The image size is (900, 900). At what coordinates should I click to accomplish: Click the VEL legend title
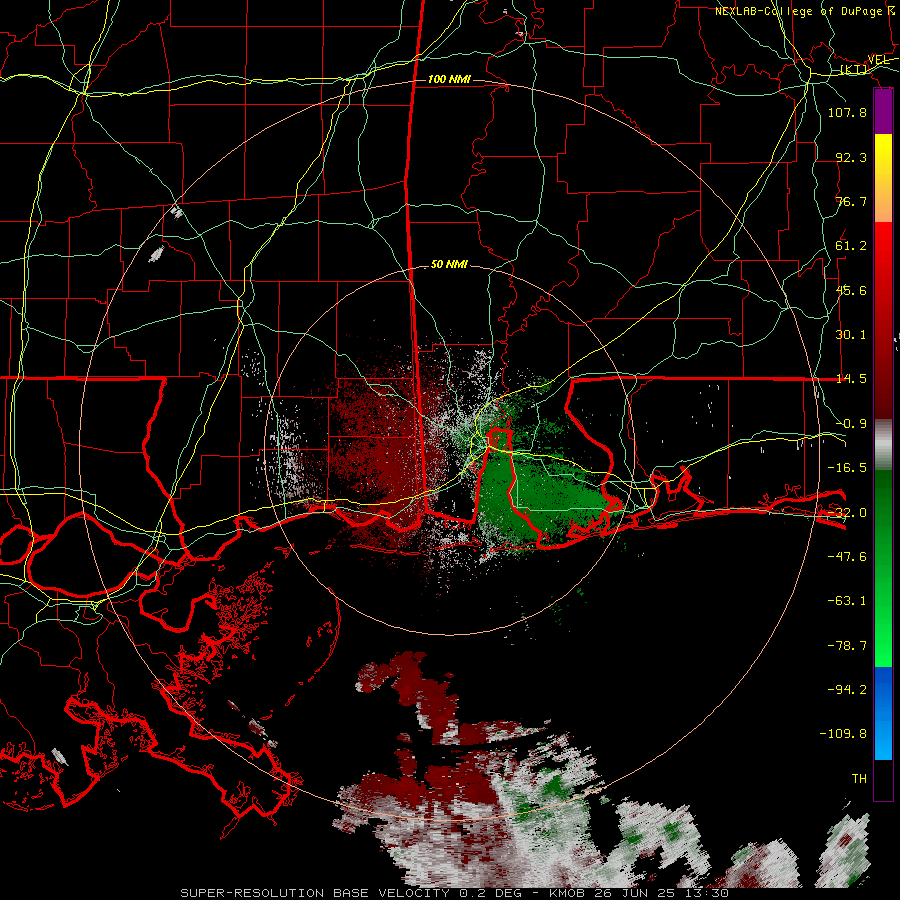pyautogui.click(x=879, y=60)
